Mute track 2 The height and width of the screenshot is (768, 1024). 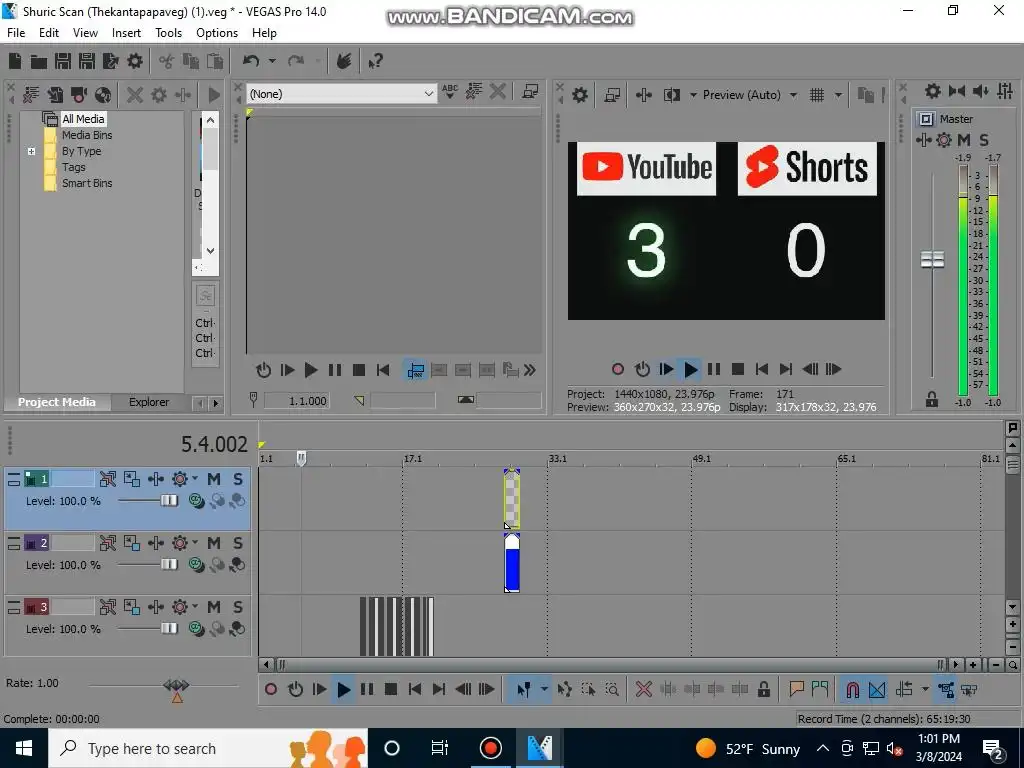tap(214, 543)
